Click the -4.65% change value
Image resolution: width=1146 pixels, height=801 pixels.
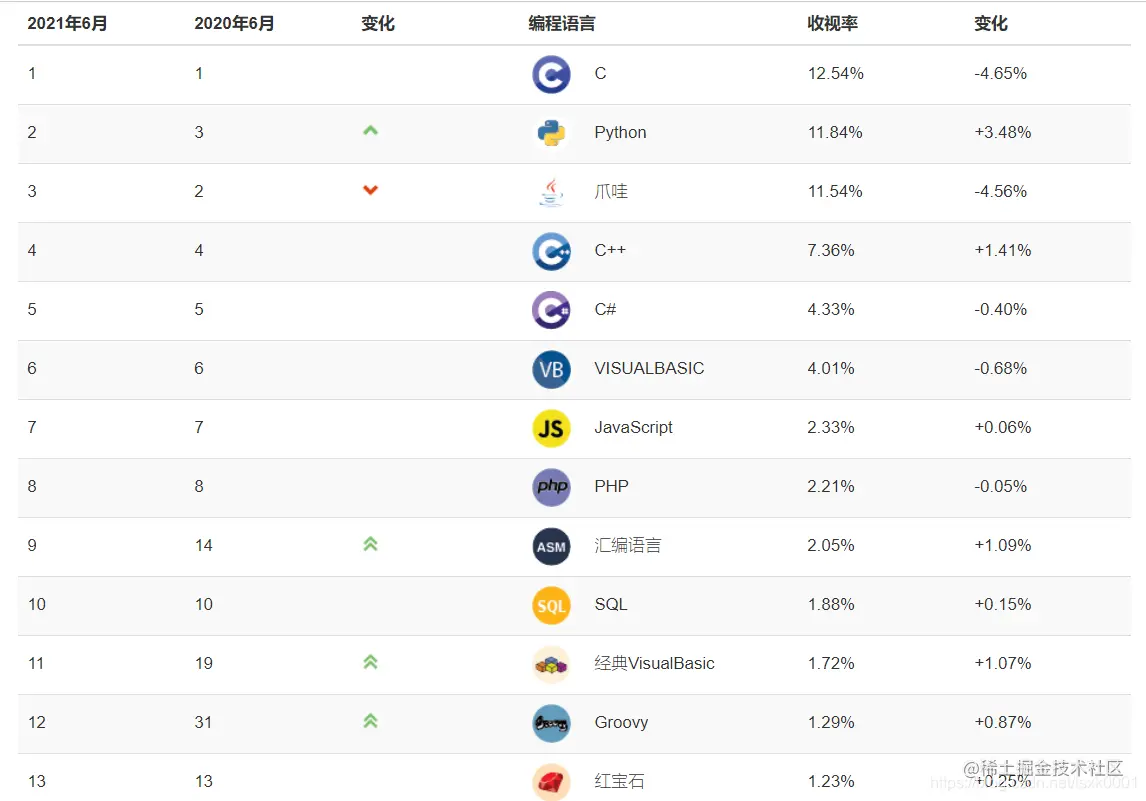pos(1001,74)
